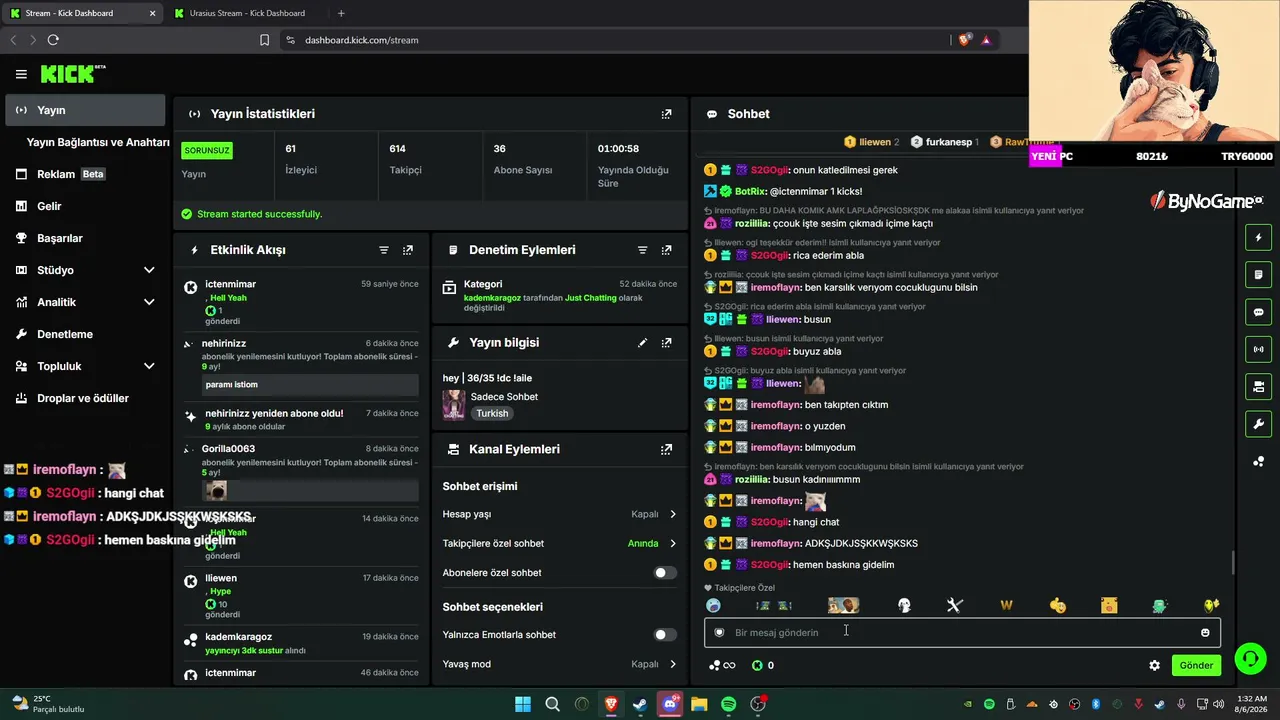
Task: Click the wrench icon in right sidebar
Action: [x=1259, y=424]
